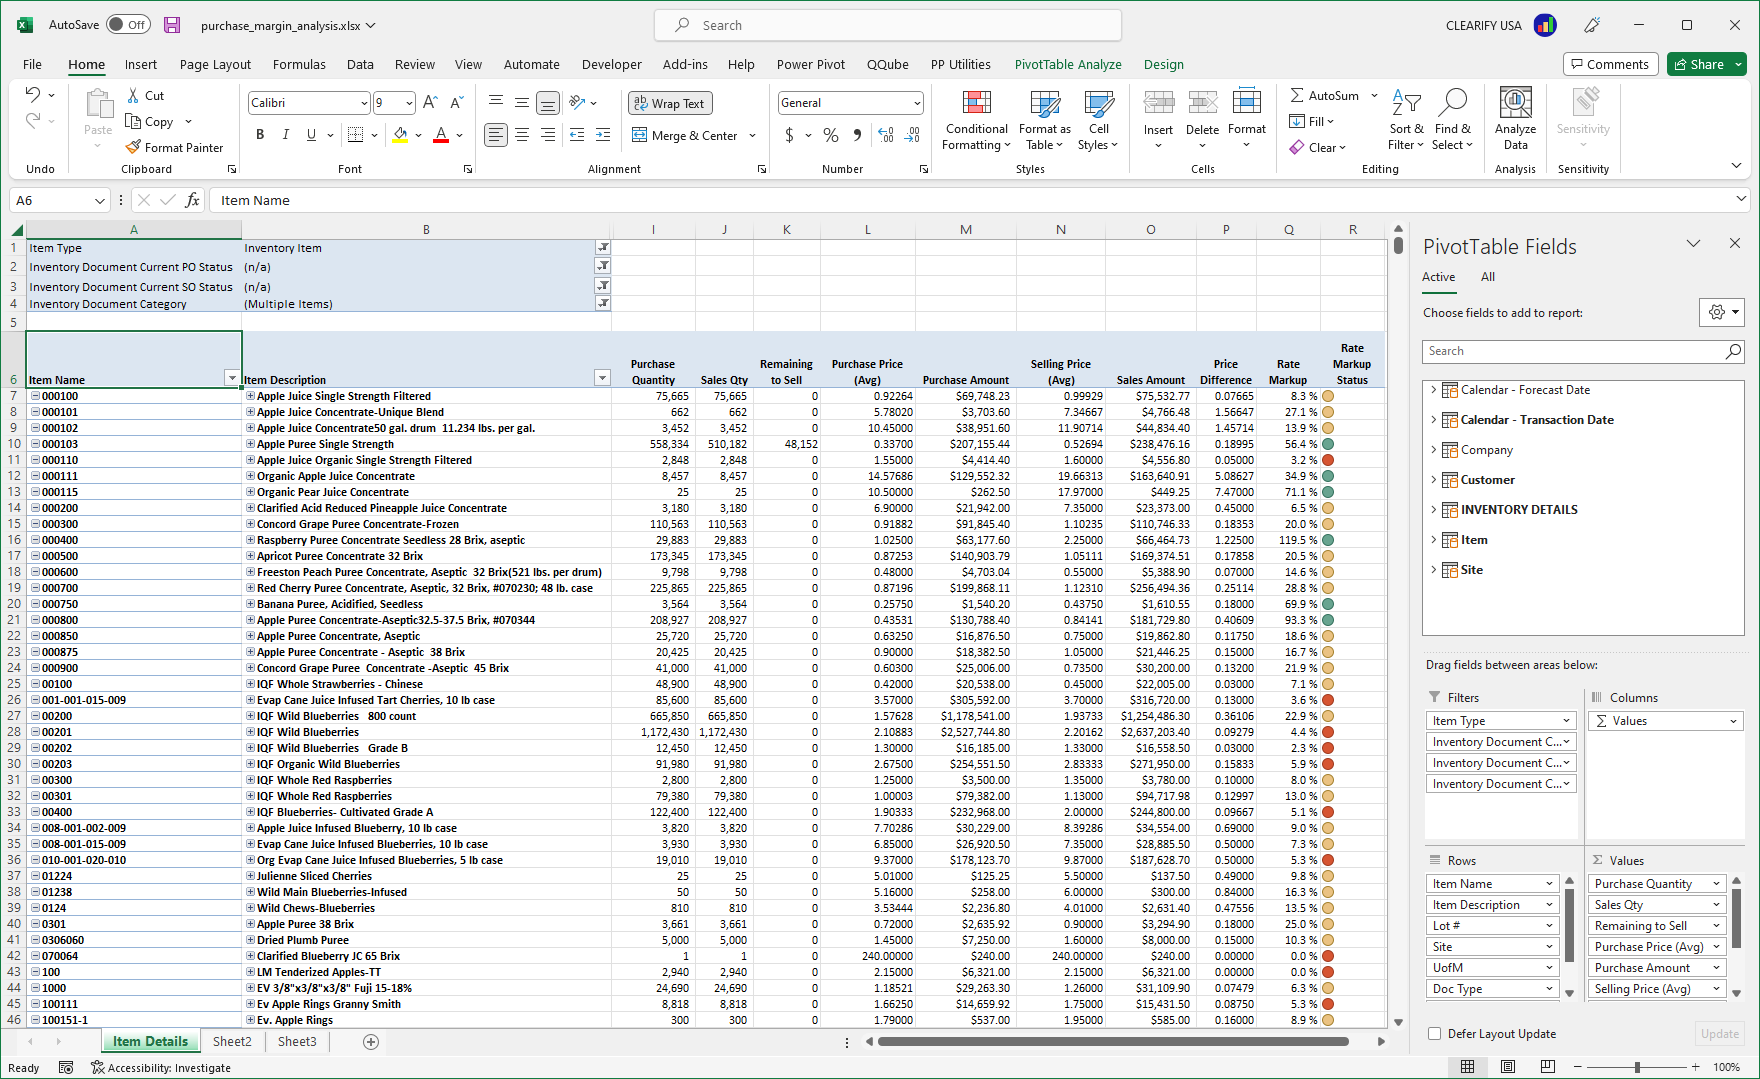Open the Sheet2 worksheet tab
1760x1079 pixels.
[x=231, y=1041]
